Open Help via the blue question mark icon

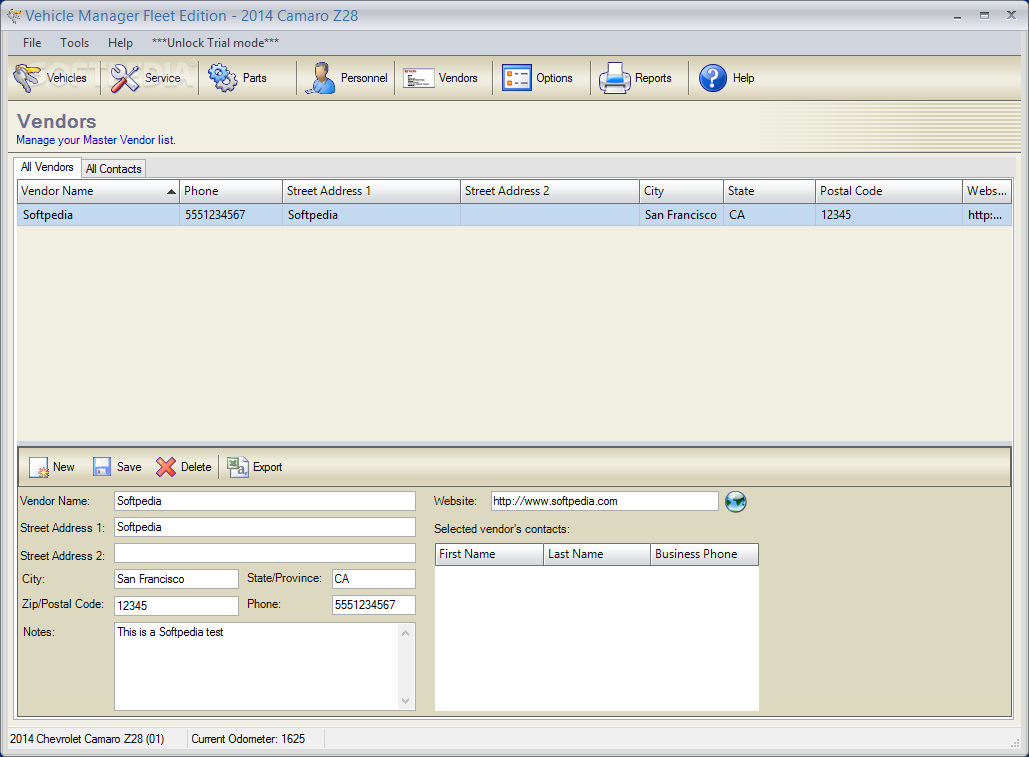pos(713,78)
